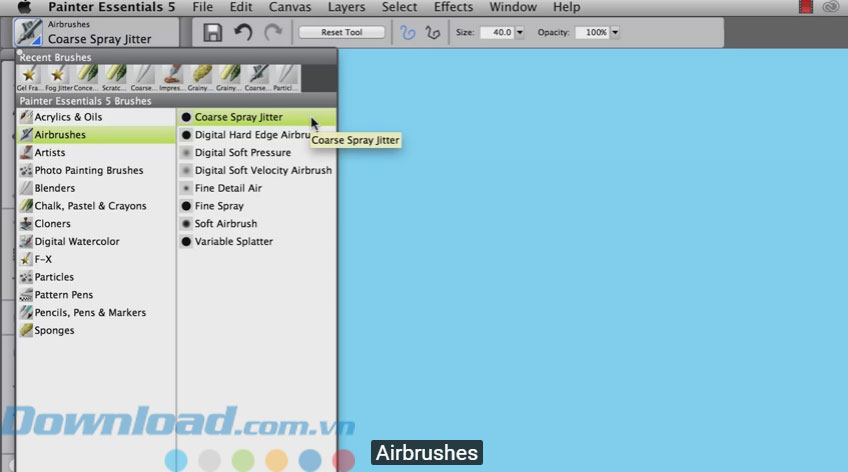Select the Straight Line Strokes icon
The image size is (848, 472).
(x=433, y=32)
